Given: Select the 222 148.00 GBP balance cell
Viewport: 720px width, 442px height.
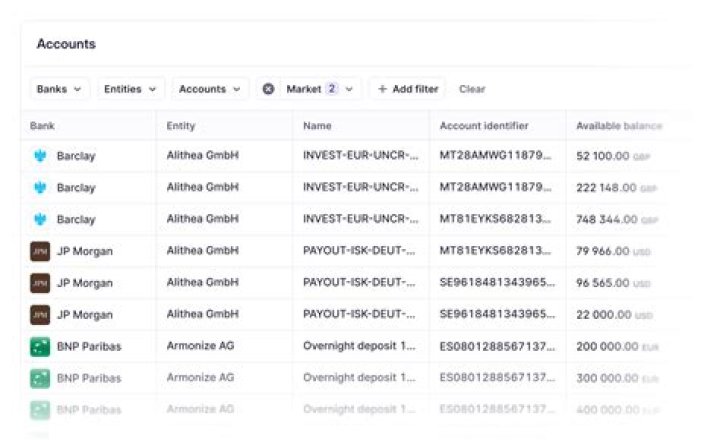Looking at the screenshot, I should pos(617,188).
